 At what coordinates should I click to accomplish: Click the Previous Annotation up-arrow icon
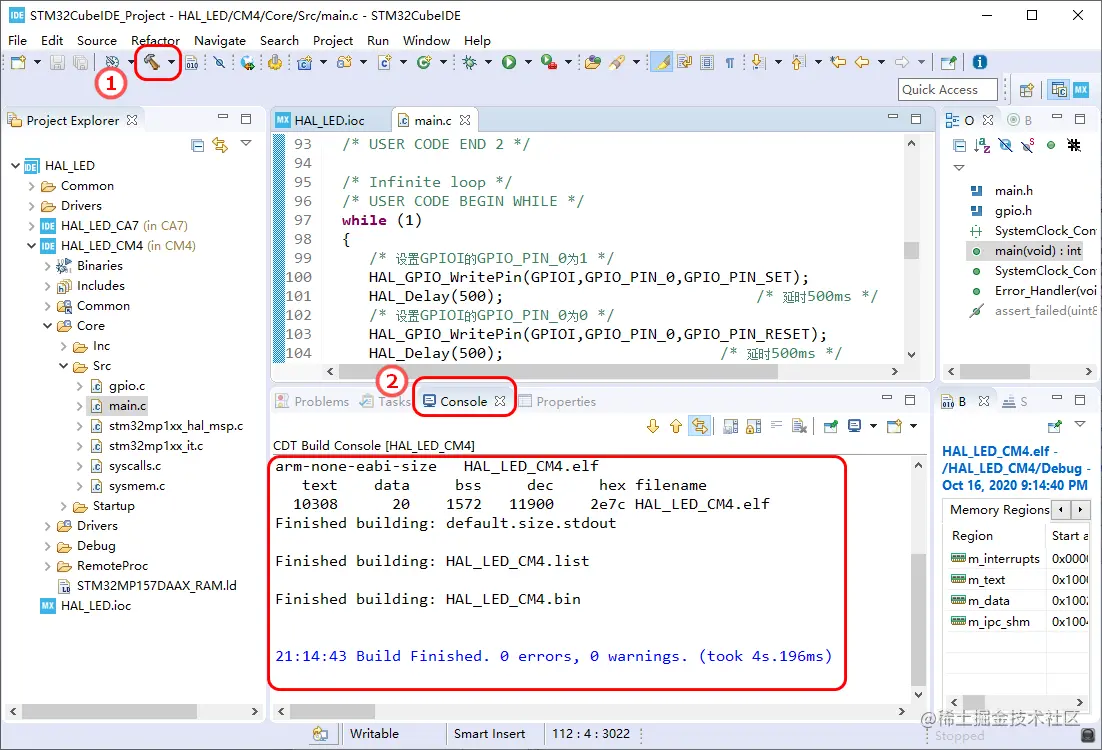coord(797,63)
